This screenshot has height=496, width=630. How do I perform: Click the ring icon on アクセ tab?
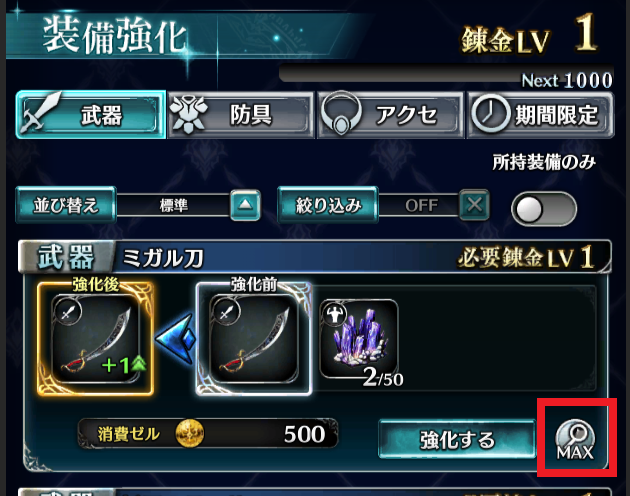tap(341, 114)
